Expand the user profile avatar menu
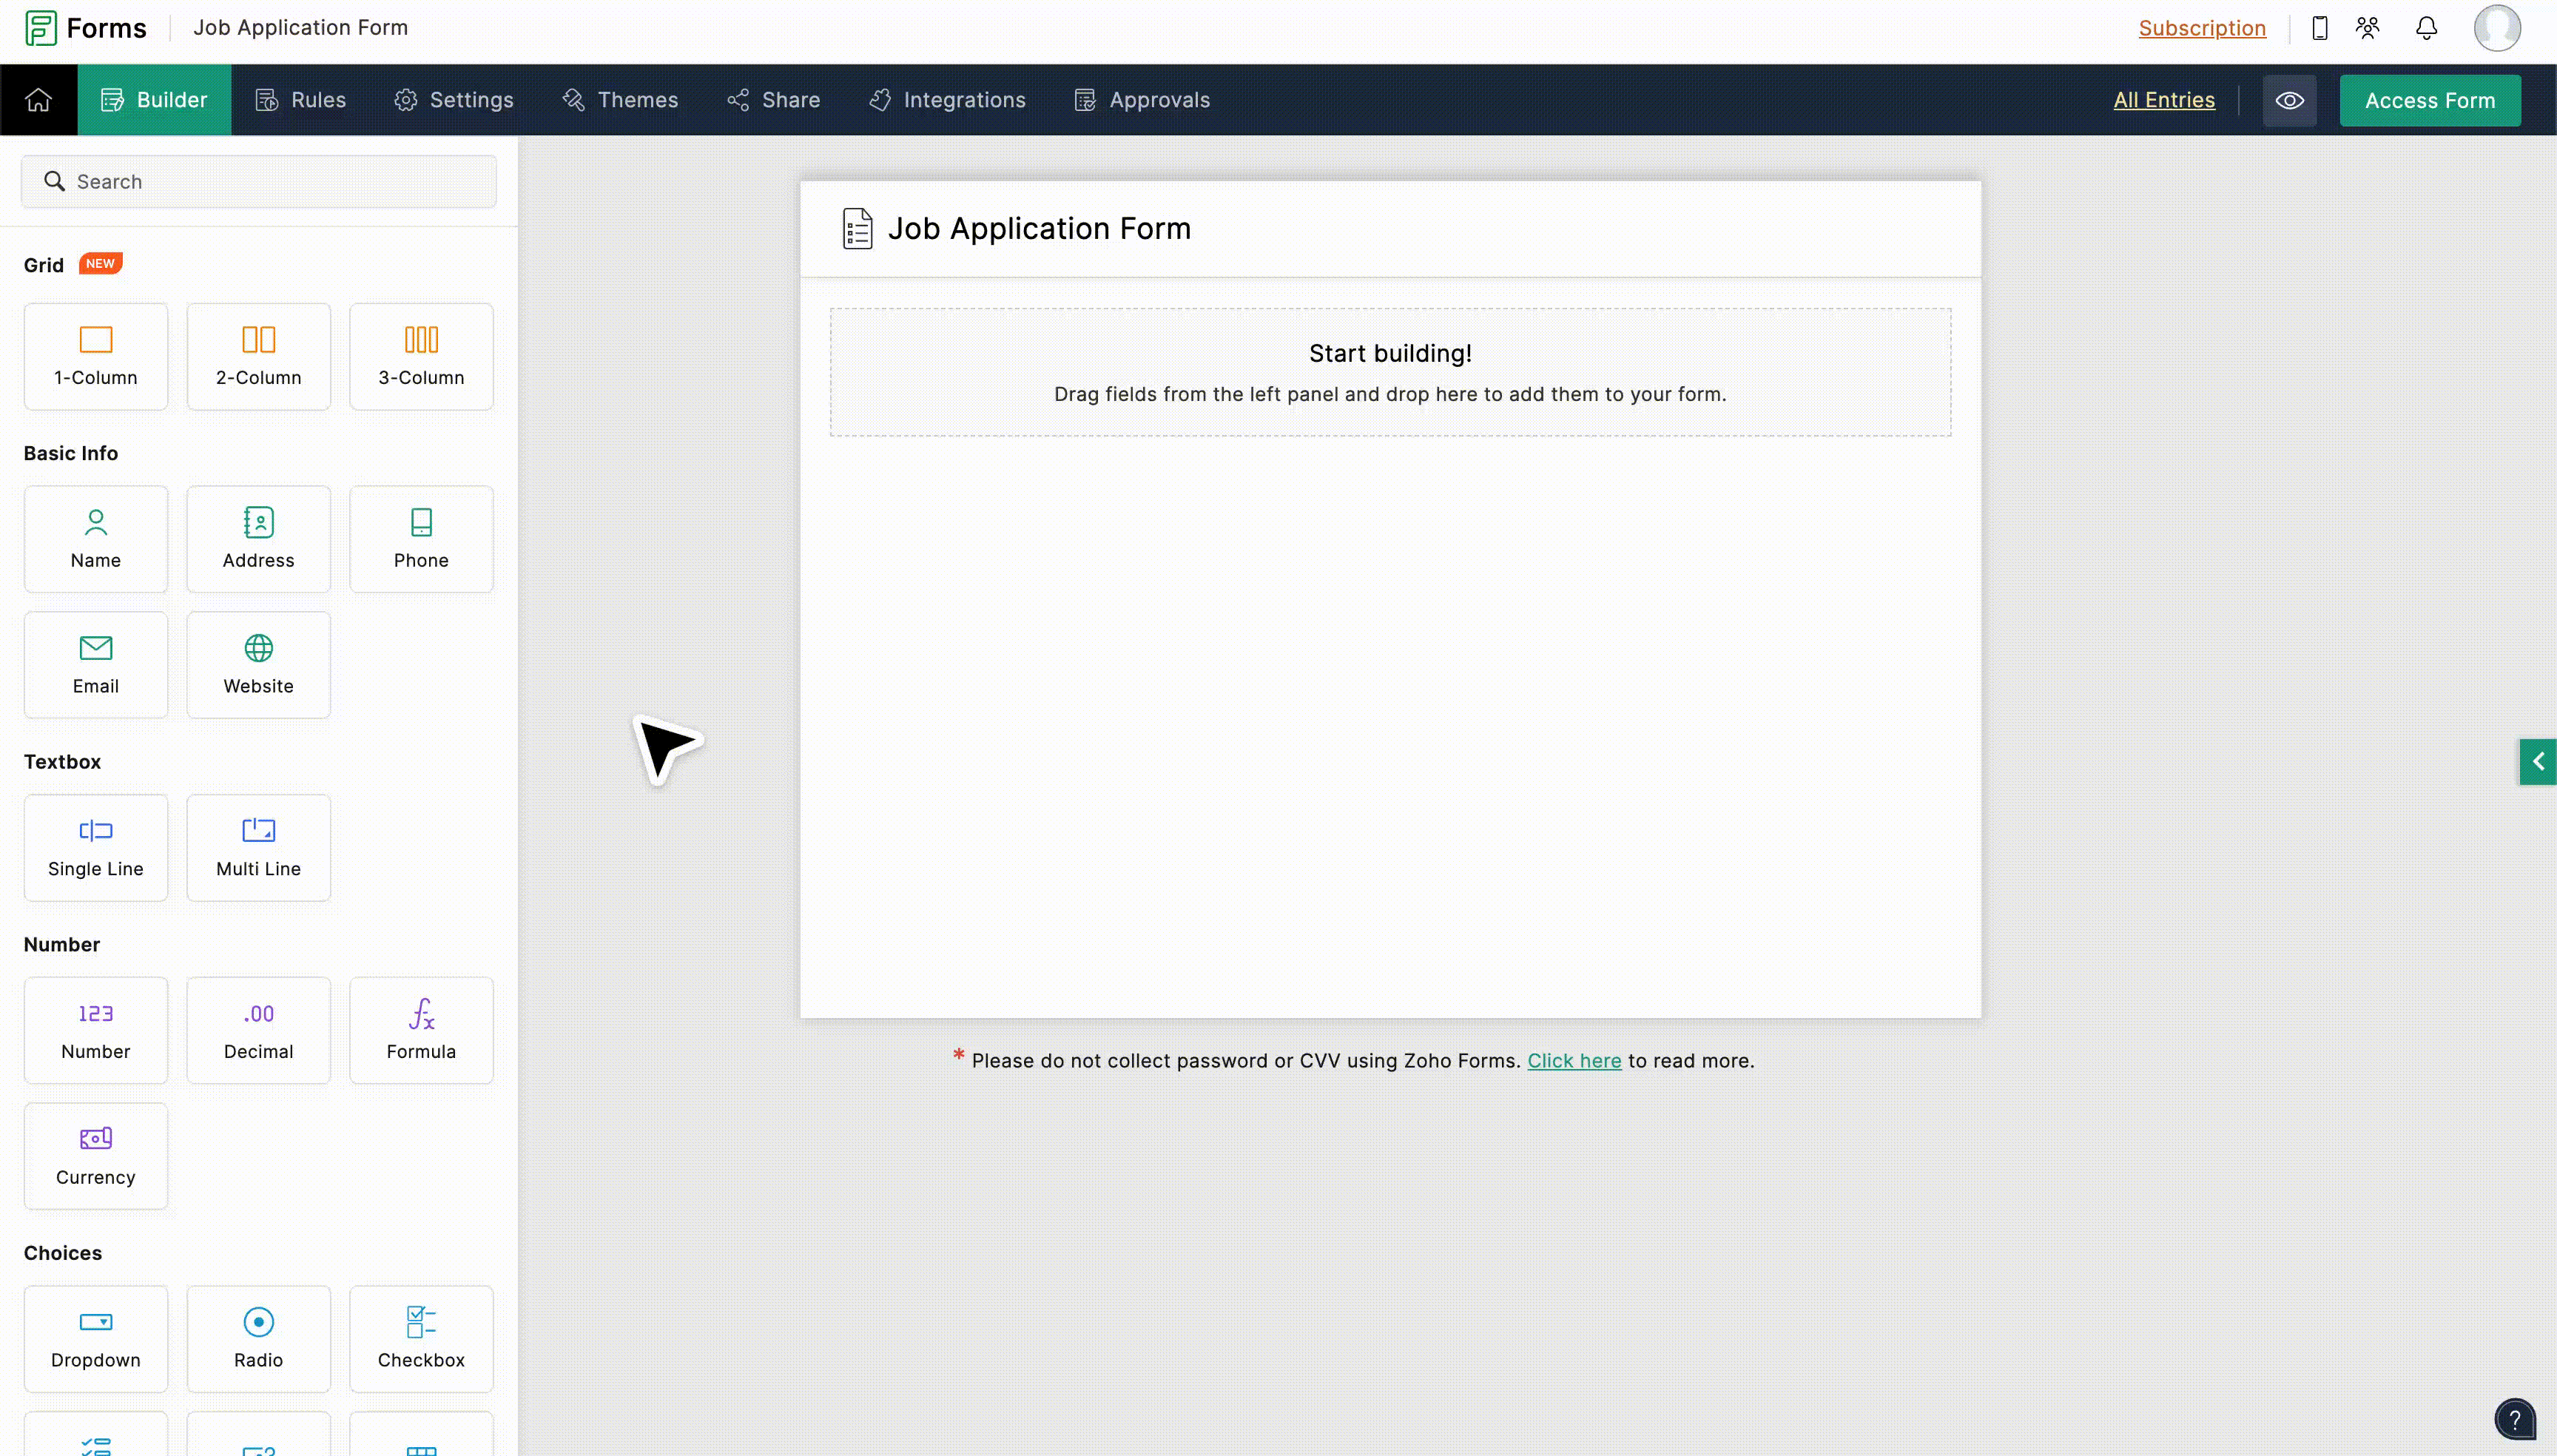Viewport: 2557px width, 1456px height. pyautogui.click(x=2497, y=27)
